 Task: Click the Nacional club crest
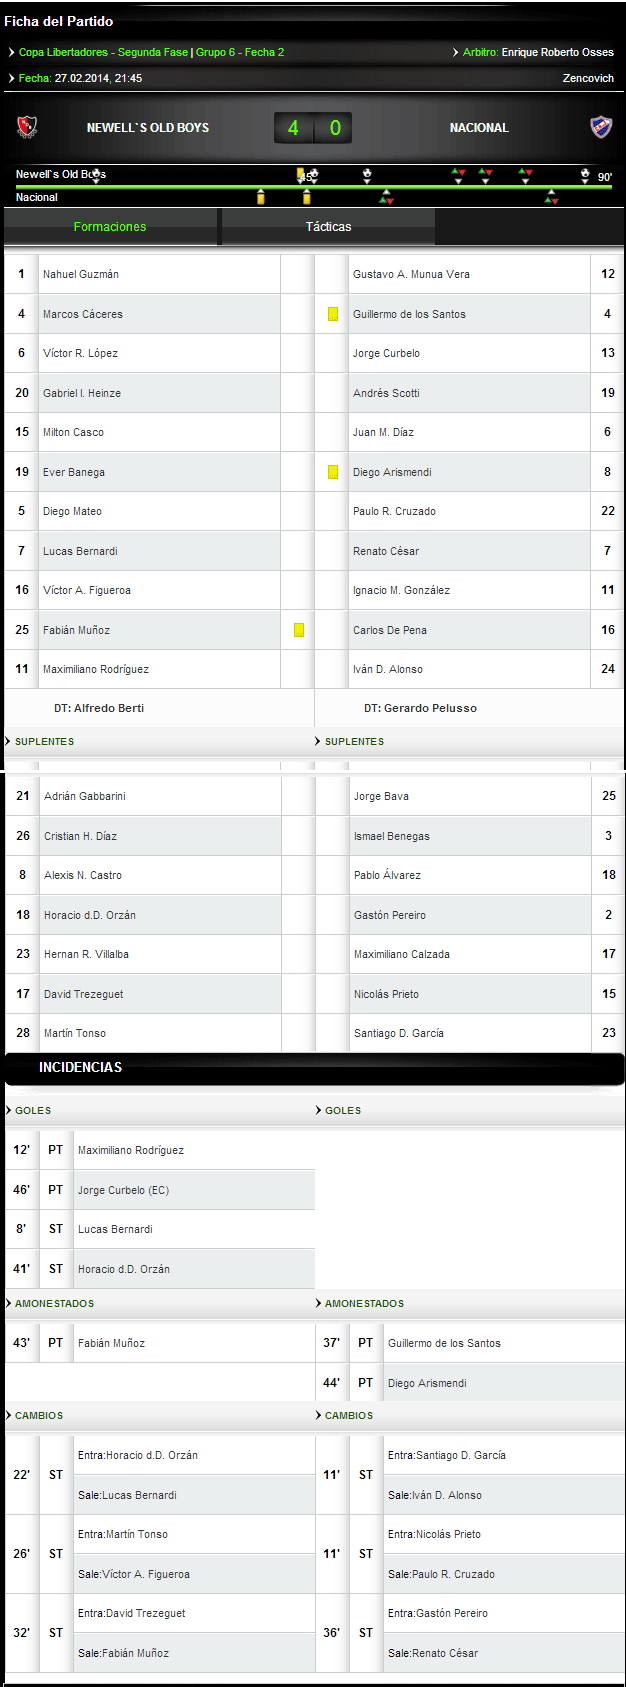pos(601,127)
